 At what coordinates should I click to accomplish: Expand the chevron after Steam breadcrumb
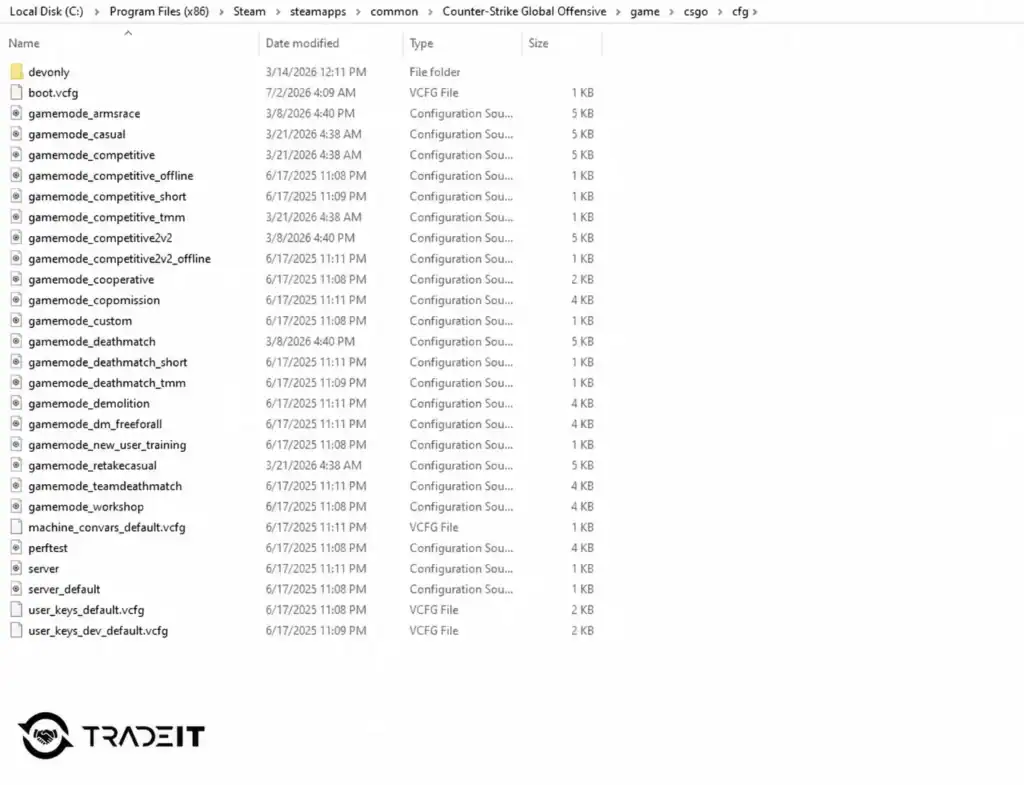278,12
